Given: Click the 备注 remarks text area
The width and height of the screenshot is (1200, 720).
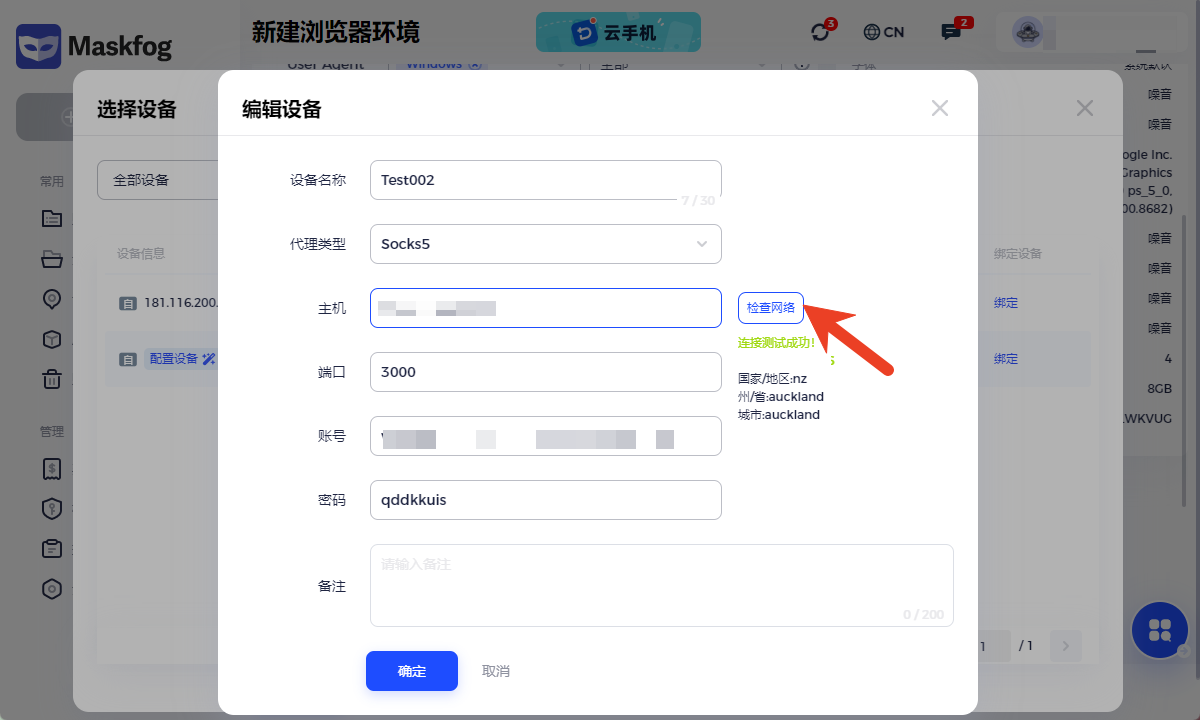Looking at the screenshot, I should coord(660,585).
